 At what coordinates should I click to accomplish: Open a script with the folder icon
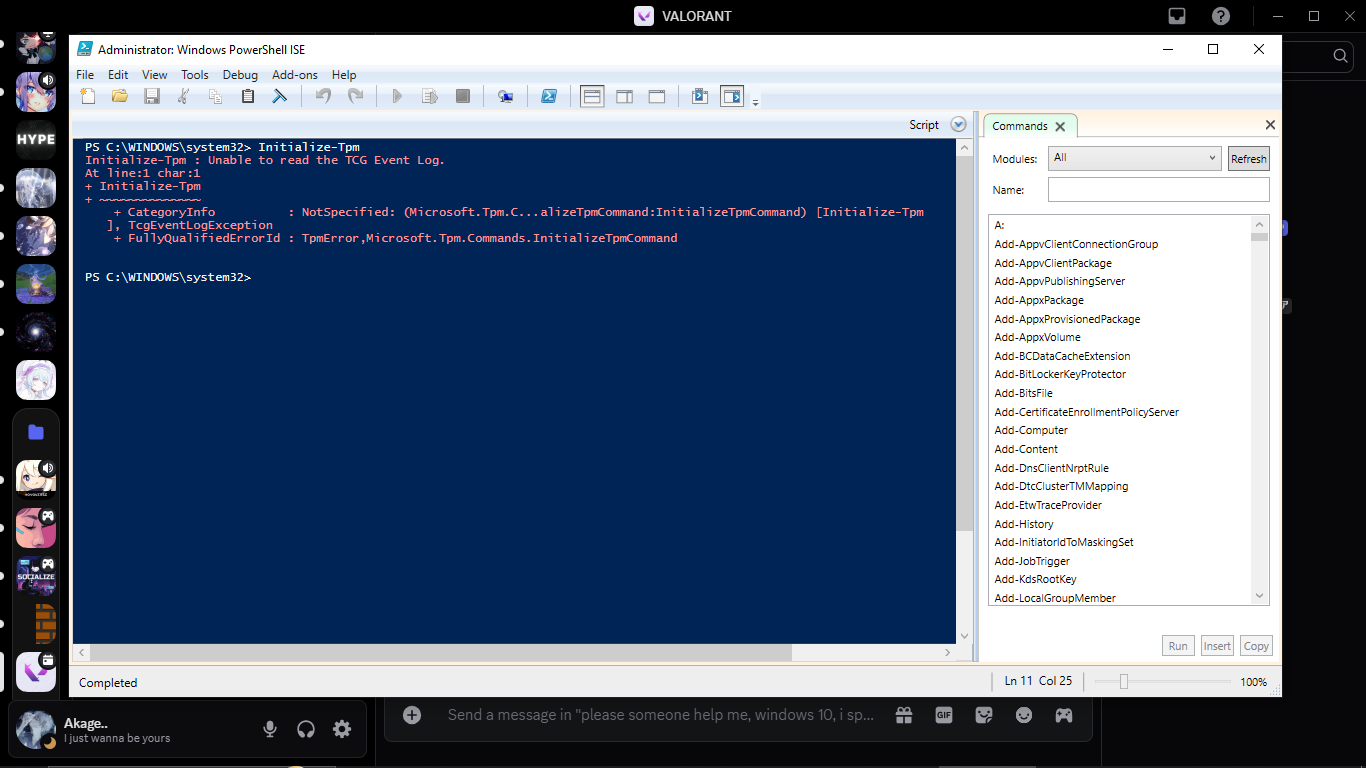coord(120,97)
